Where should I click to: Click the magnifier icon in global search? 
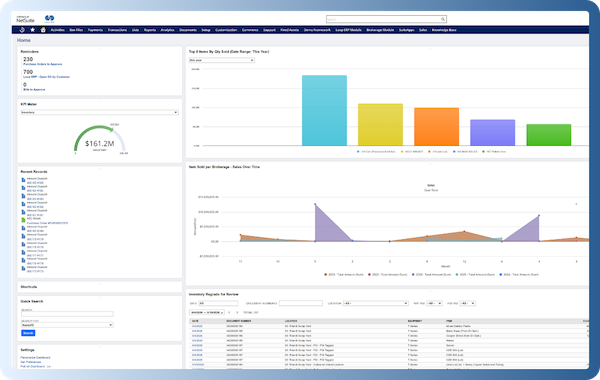[443, 19]
